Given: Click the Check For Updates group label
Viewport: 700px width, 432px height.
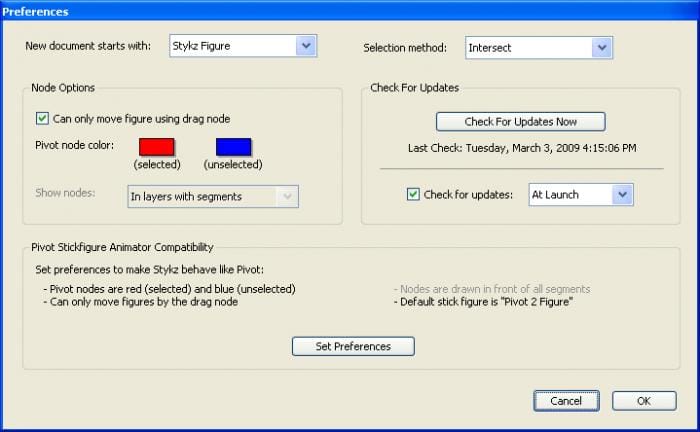Looking at the screenshot, I should pos(414,87).
